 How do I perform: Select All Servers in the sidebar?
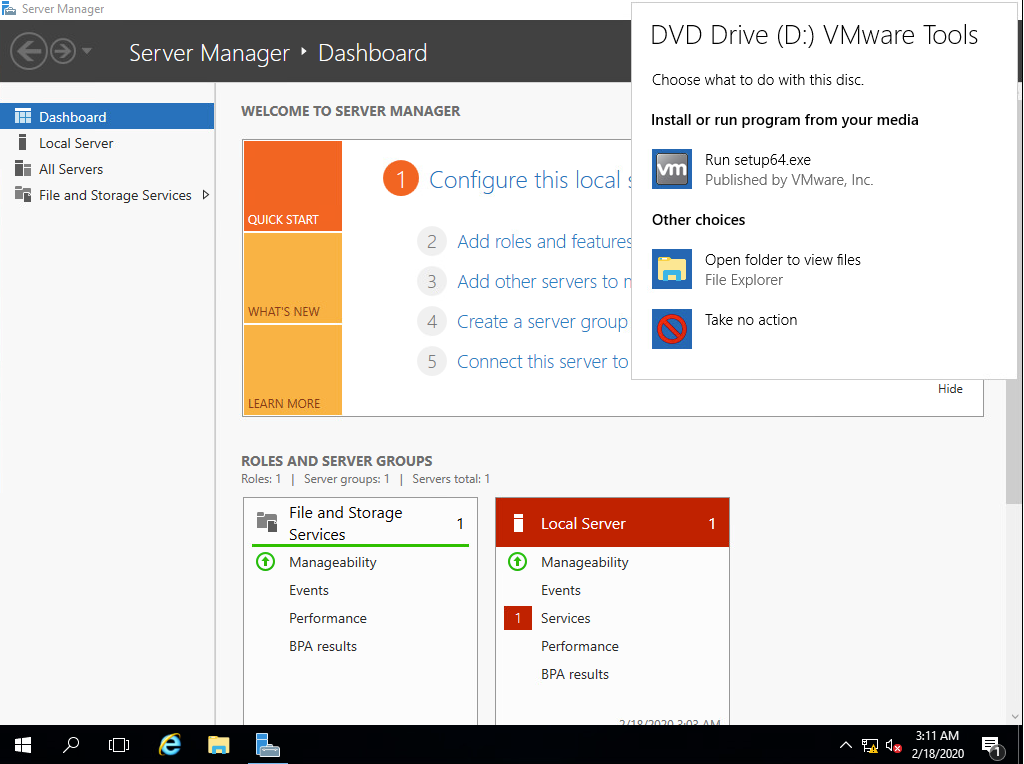70,169
